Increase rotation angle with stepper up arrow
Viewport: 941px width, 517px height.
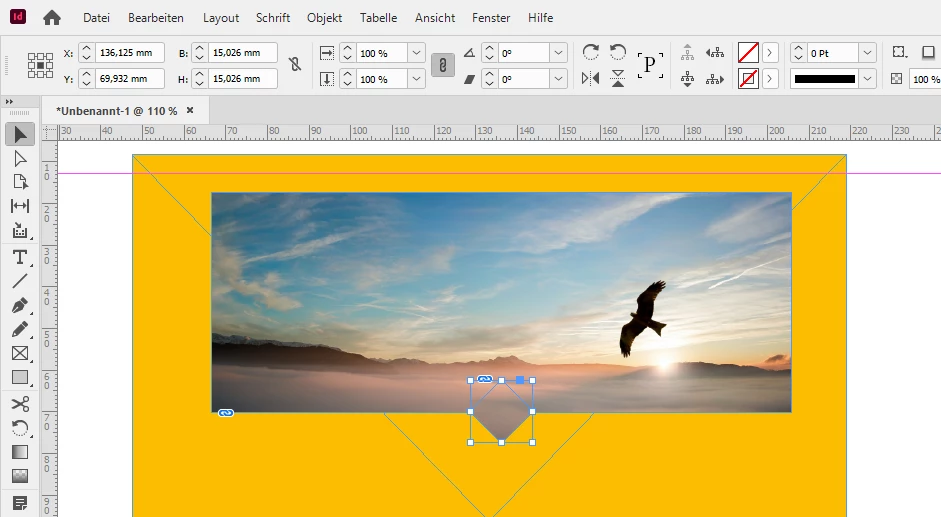490,49
